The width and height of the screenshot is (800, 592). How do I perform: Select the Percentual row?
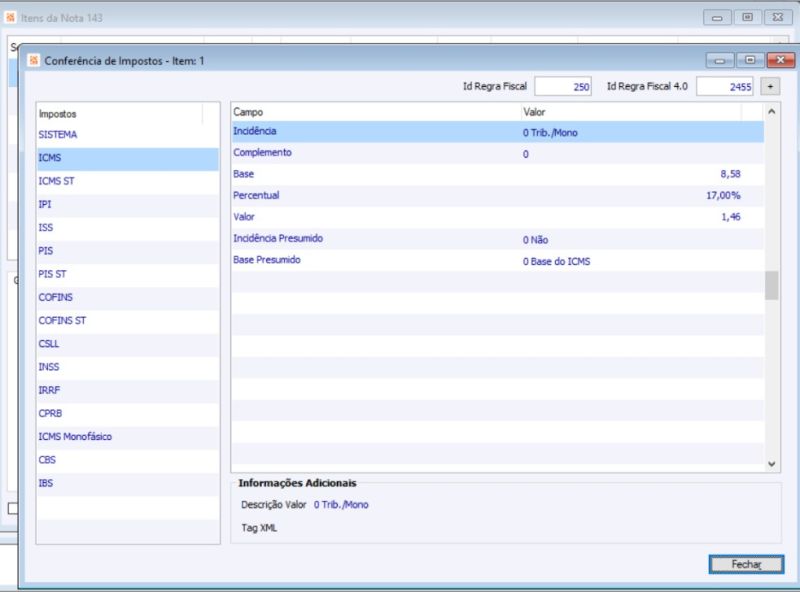click(497, 196)
